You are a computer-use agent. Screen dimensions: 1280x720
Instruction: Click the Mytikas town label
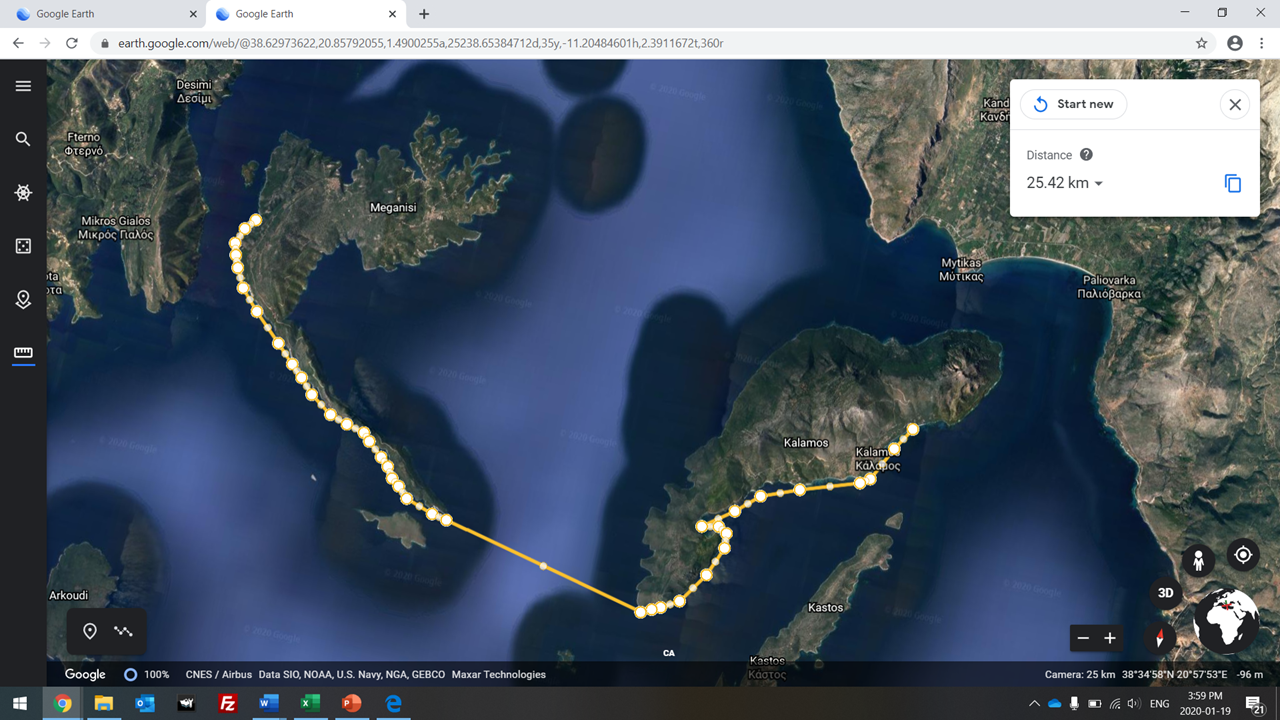click(x=961, y=270)
